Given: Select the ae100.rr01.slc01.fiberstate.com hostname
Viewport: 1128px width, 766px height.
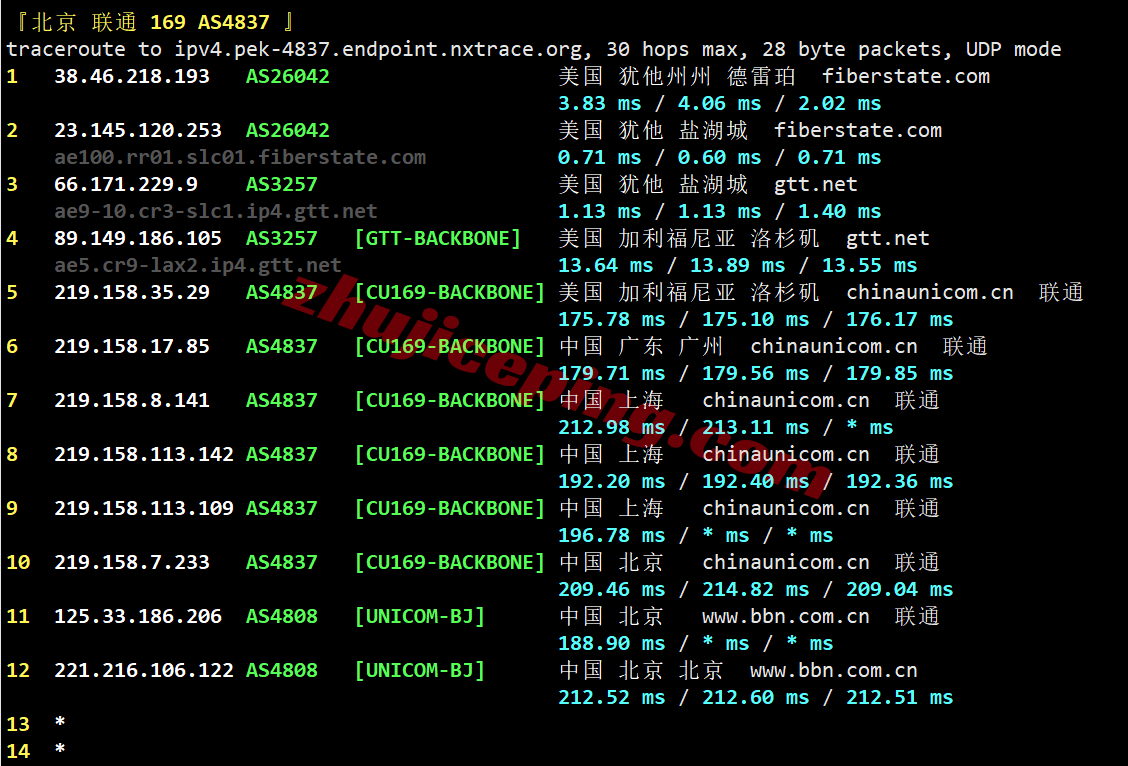Looking at the screenshot, I should point(240,157).
